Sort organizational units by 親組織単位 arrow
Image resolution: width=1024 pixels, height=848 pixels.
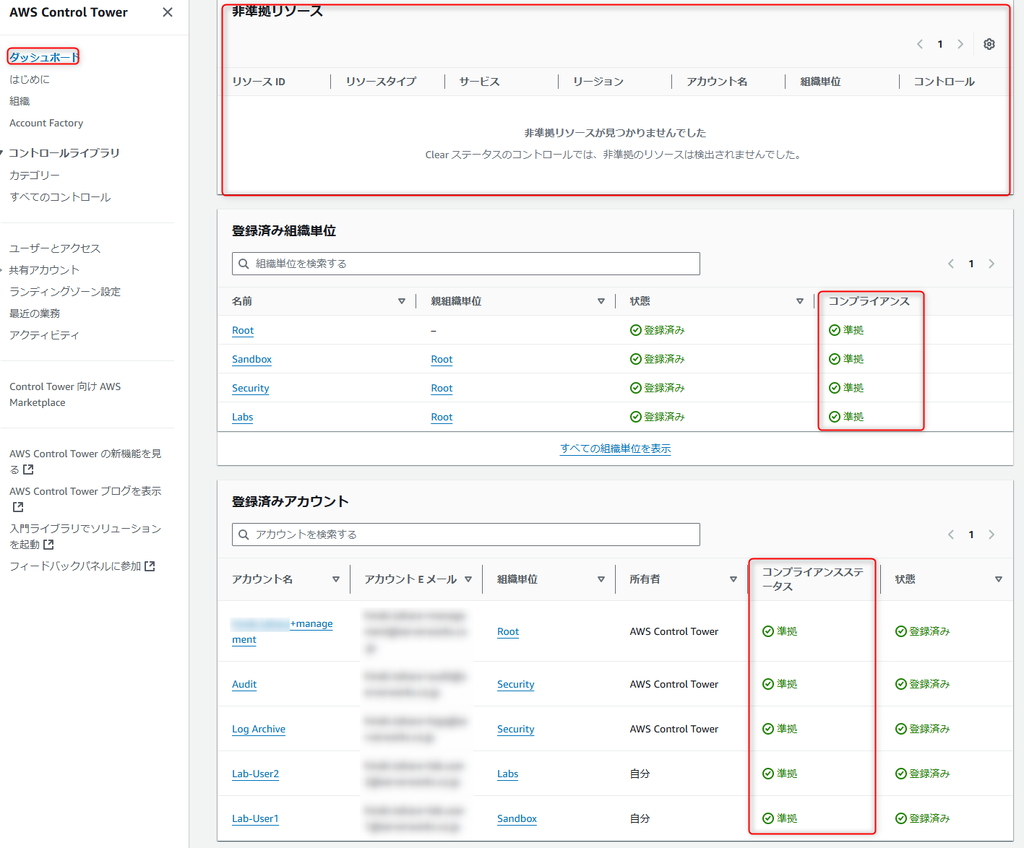(601, 301)
